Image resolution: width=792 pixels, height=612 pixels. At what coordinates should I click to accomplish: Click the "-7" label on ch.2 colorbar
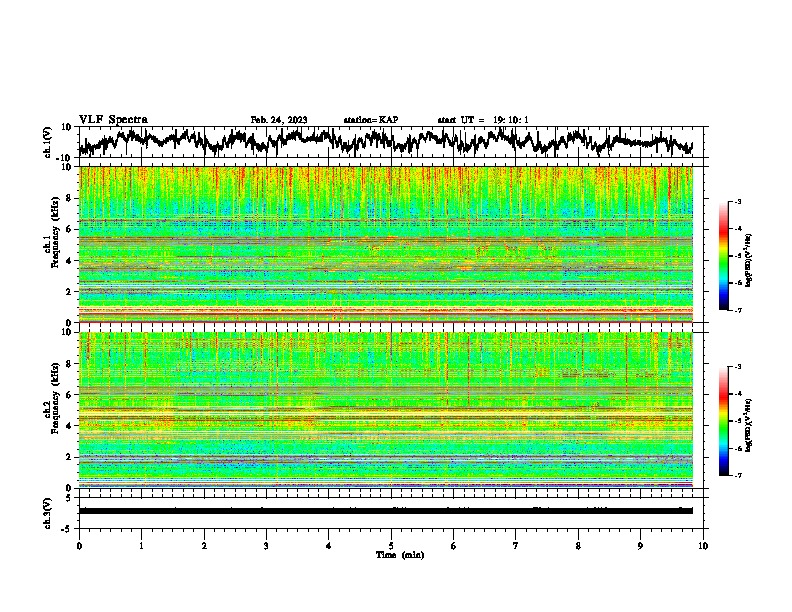click(x=737, y=475)
